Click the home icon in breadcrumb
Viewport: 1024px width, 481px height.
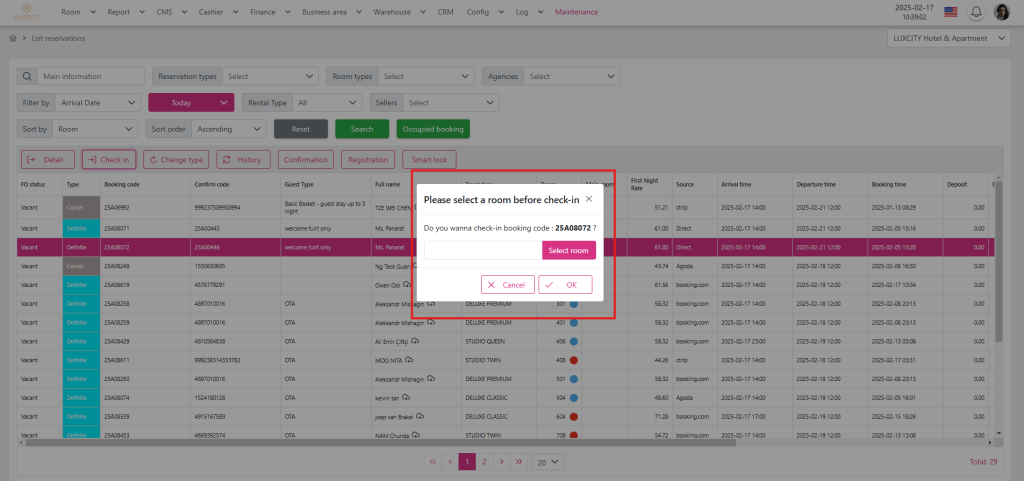tap(12, 38)
